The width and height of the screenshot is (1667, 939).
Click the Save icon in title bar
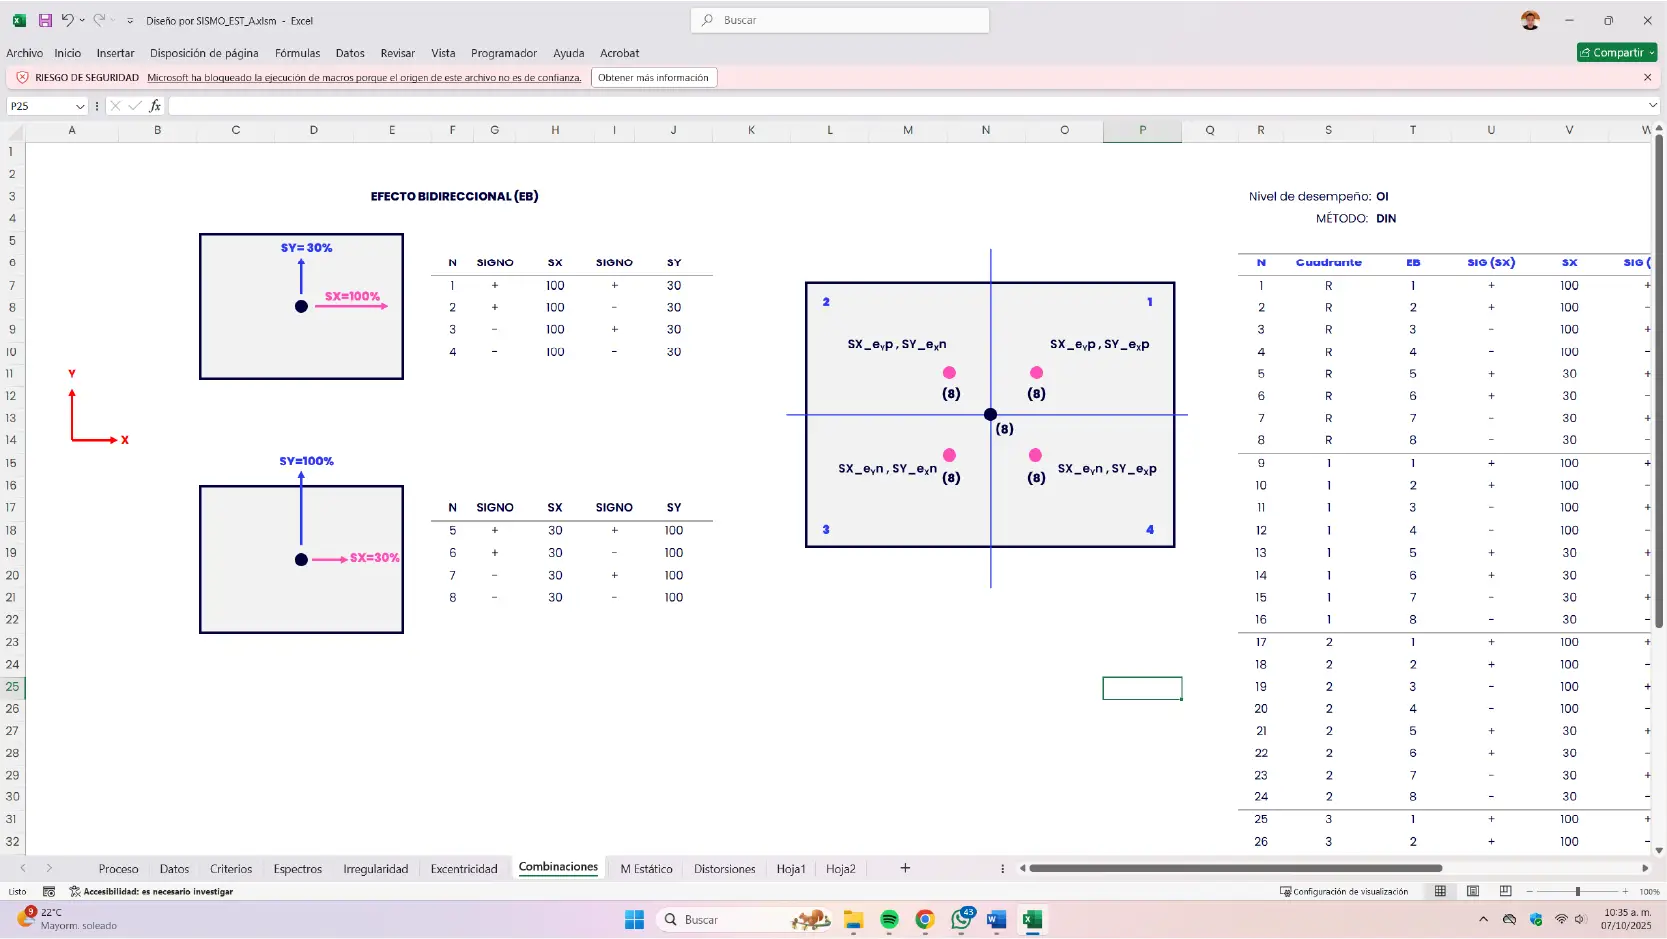[45, 20]
